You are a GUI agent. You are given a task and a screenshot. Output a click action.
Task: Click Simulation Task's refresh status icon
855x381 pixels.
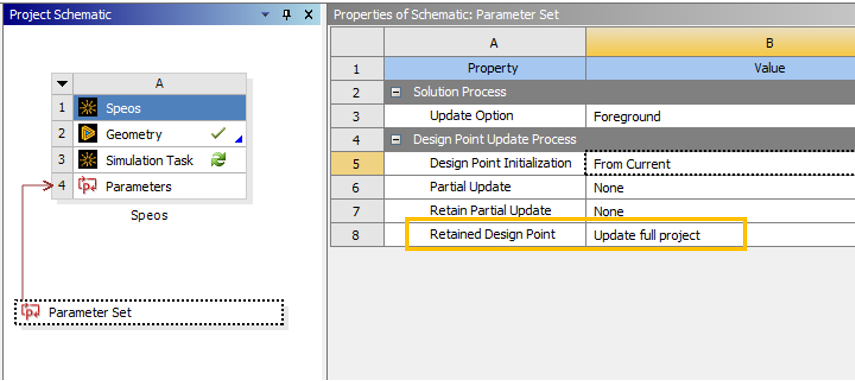(x=218, y=160)
